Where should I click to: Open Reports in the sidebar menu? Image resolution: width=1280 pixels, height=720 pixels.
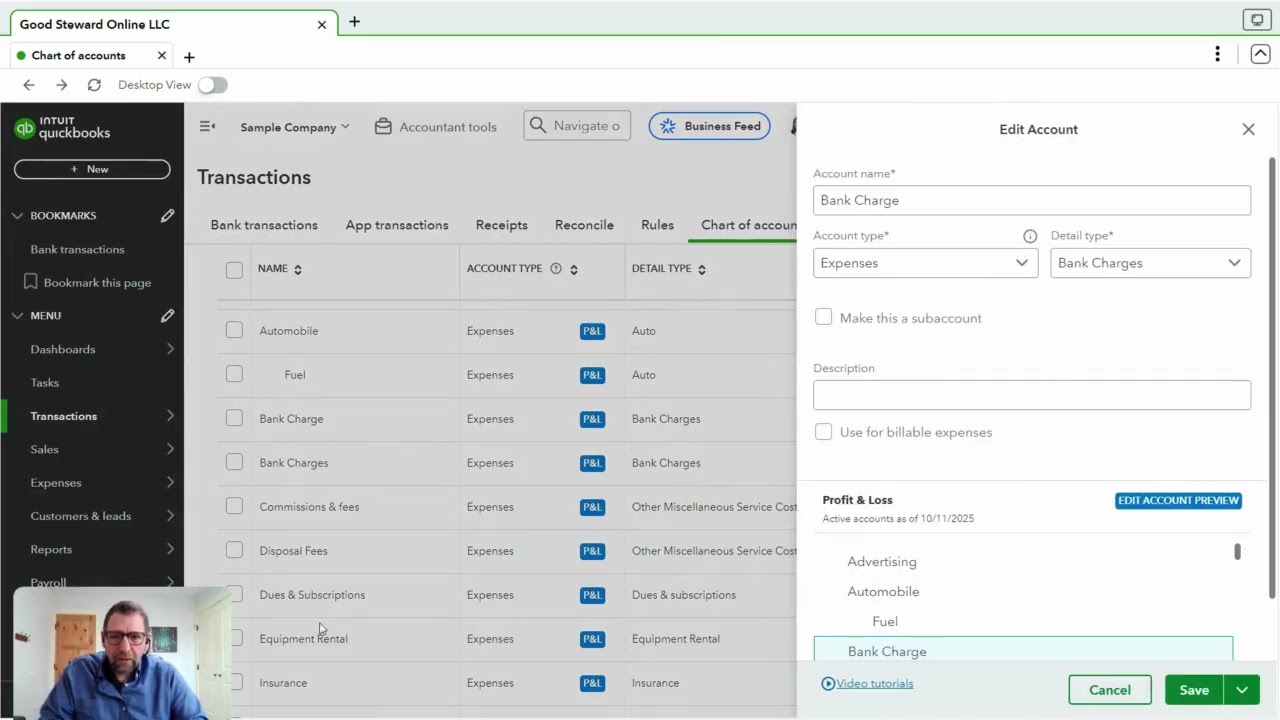[51, 549]
